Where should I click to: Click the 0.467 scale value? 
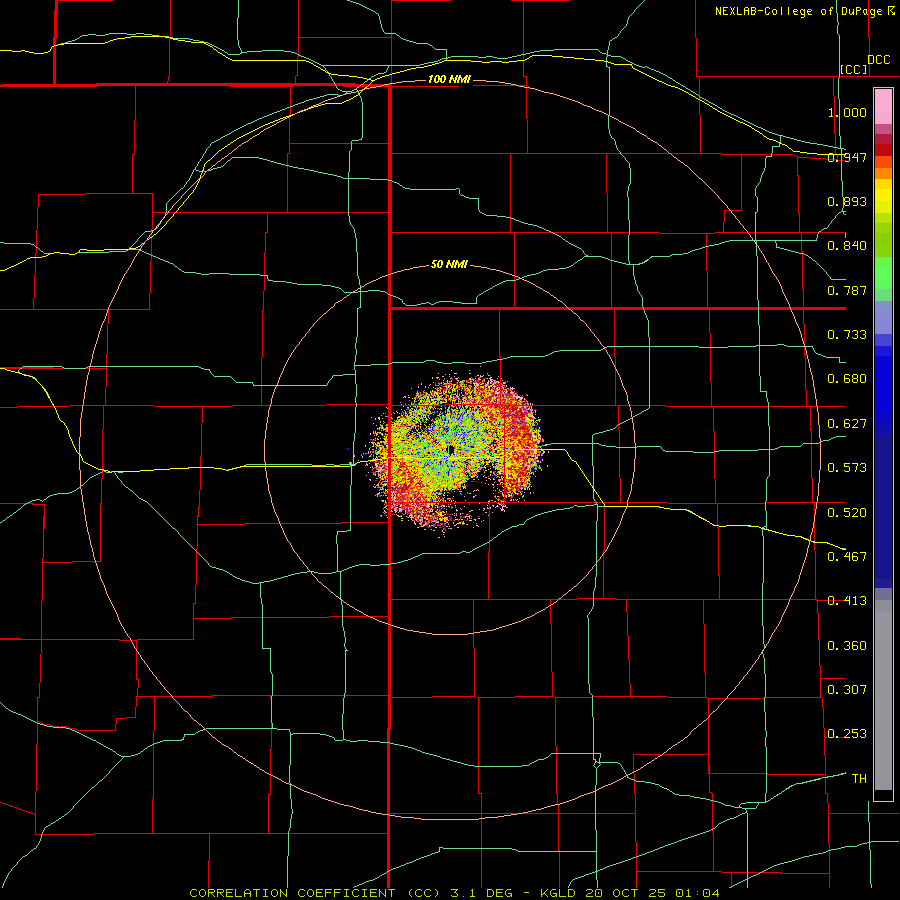coord(847,556)
